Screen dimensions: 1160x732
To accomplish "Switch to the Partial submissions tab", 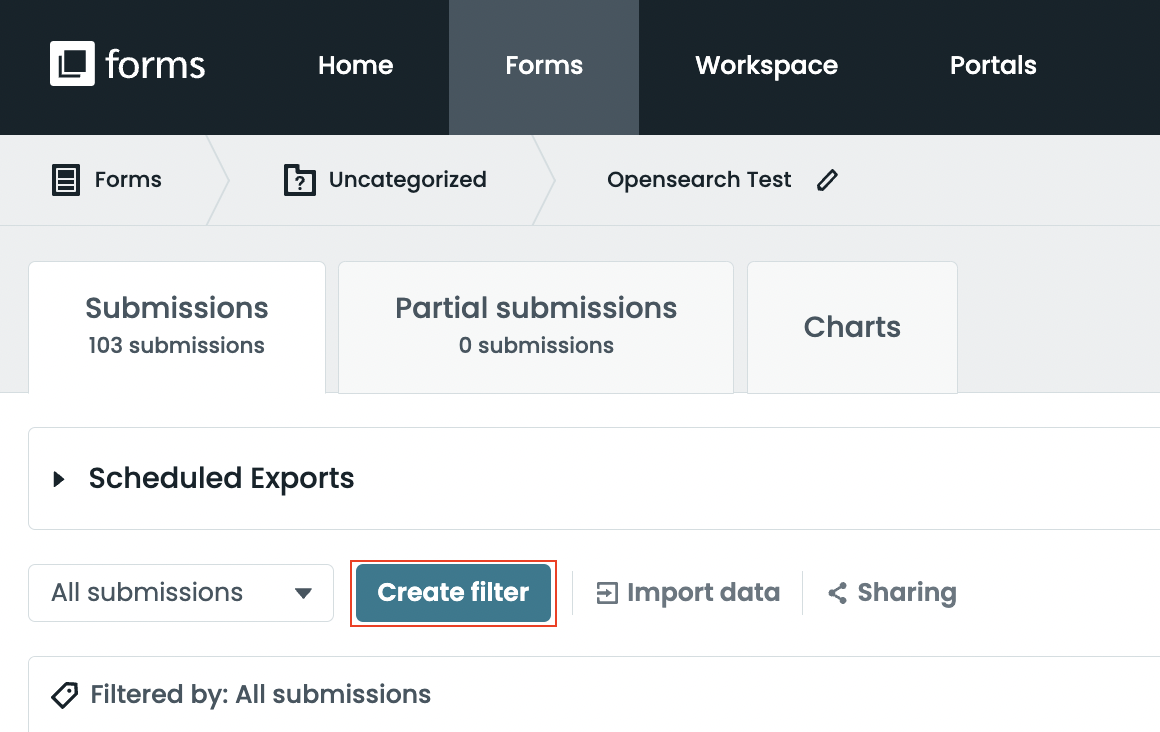I will (535, 325).
